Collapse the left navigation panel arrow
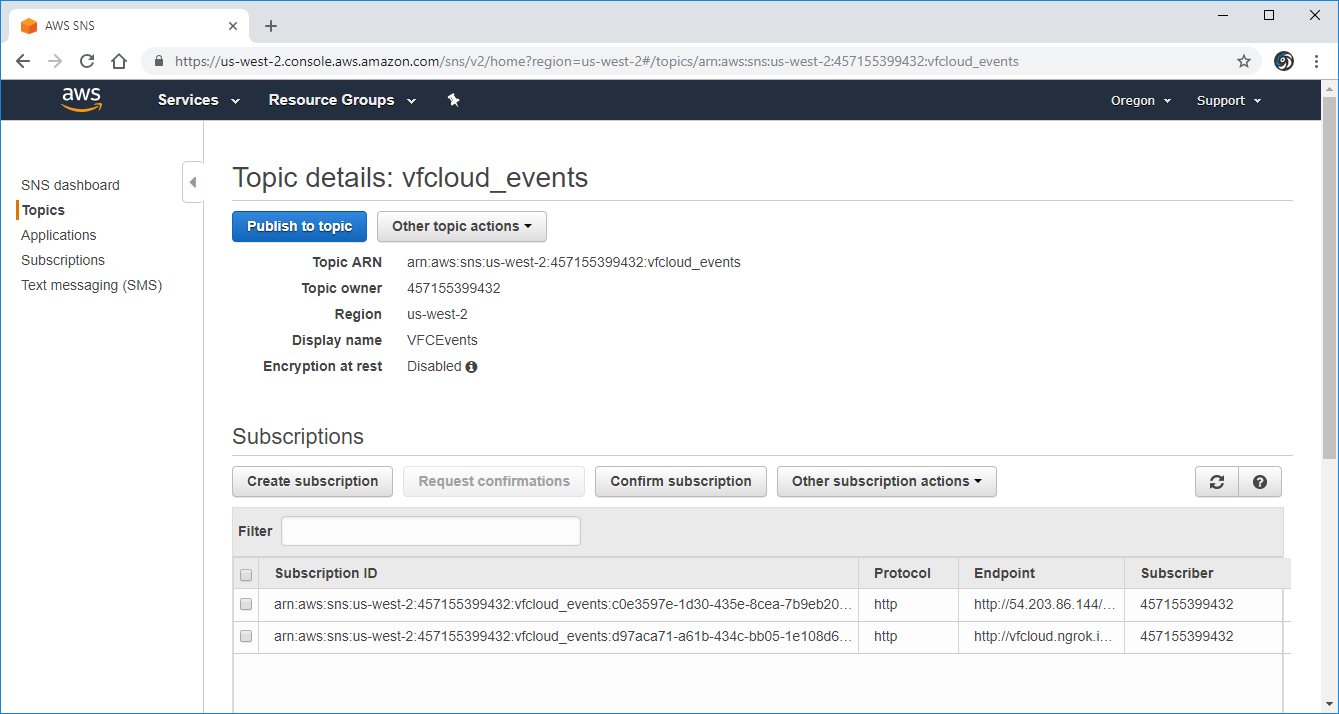Viewport: 1339px width, 714px height. coord(193,182)
